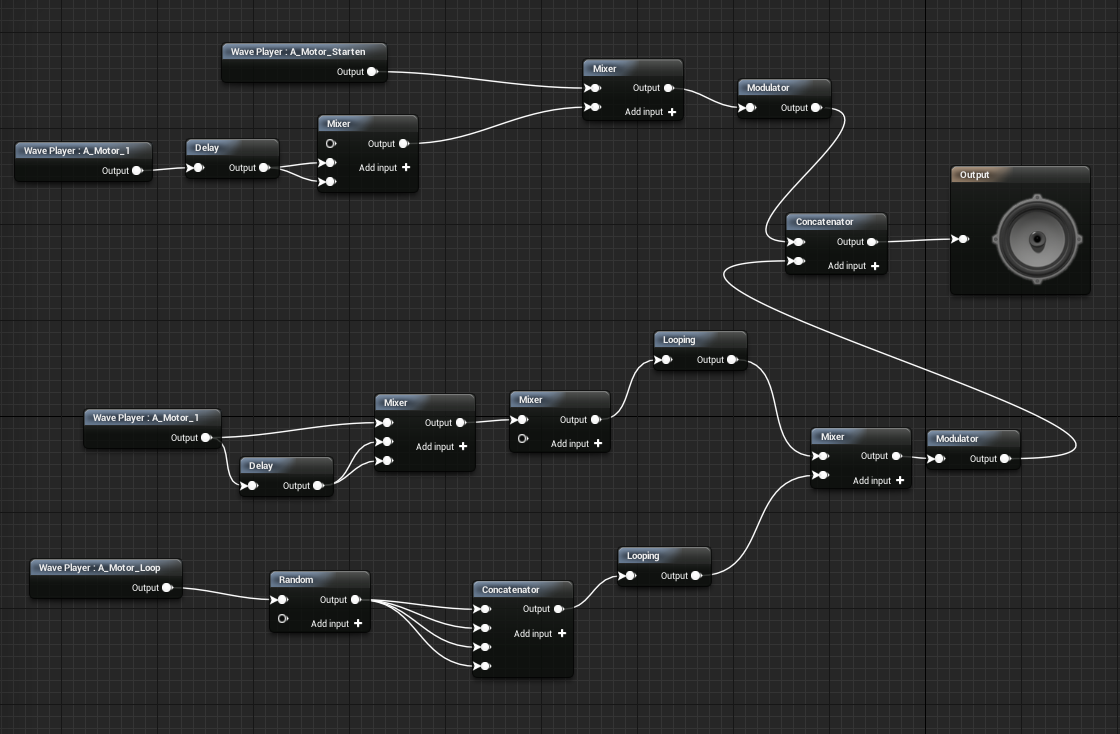Click the lower Looping node's input pin
The height and width of the screenshot is (734, 1120).
pos(629,575)
